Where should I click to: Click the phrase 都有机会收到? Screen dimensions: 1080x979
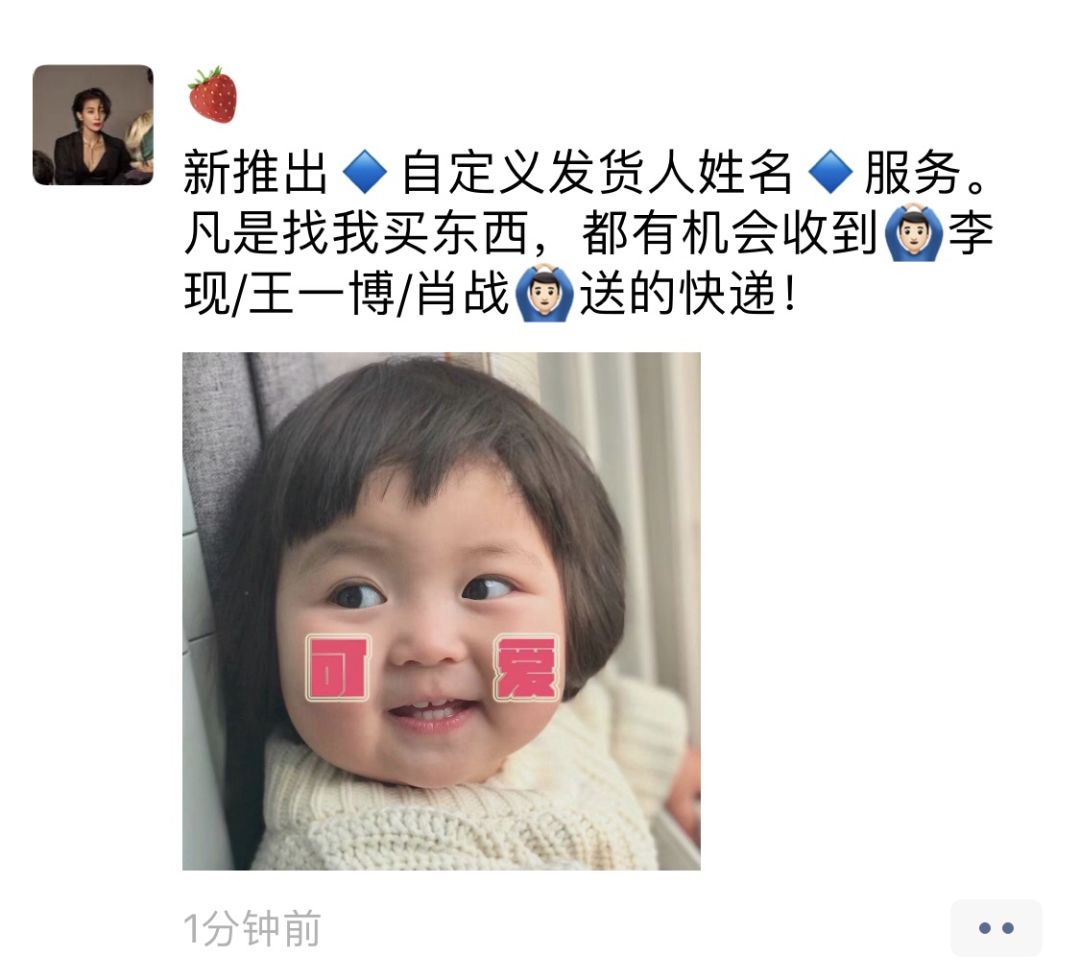(x=729, y=233)
